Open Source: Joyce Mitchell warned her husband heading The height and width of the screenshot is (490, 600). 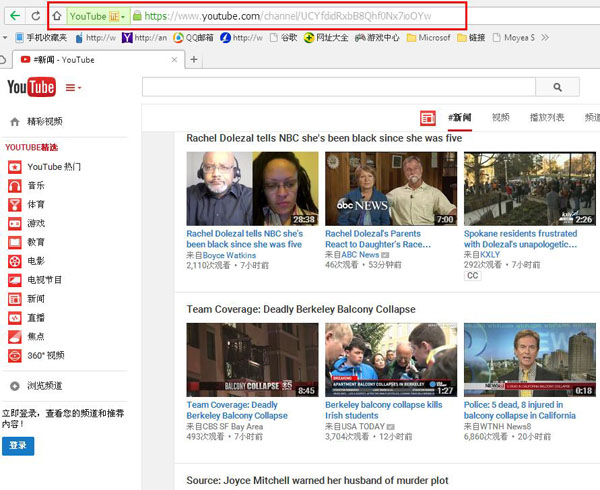coord(317,480)
